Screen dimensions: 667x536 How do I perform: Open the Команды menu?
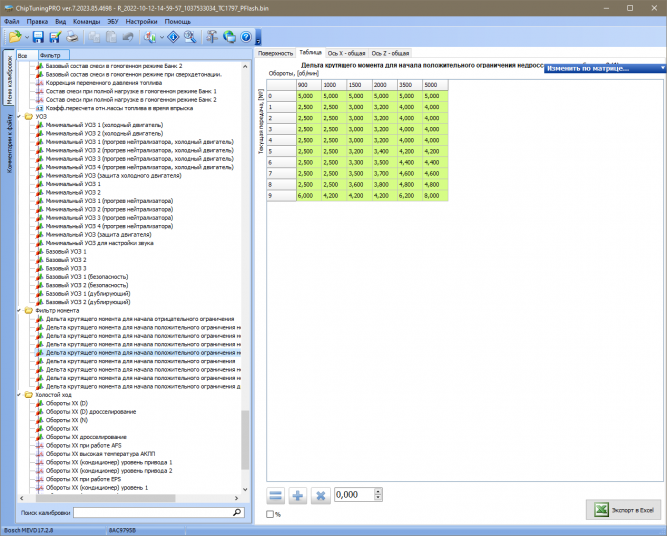tap(86, 21)
